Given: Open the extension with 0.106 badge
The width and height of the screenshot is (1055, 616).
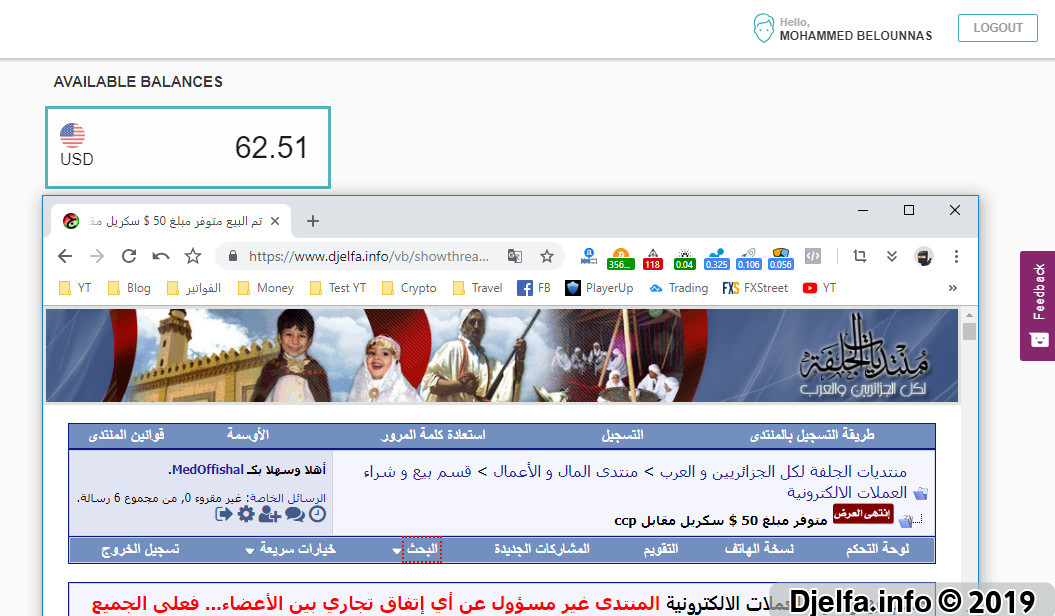Looking at the screenshot, I should point(749,258).
